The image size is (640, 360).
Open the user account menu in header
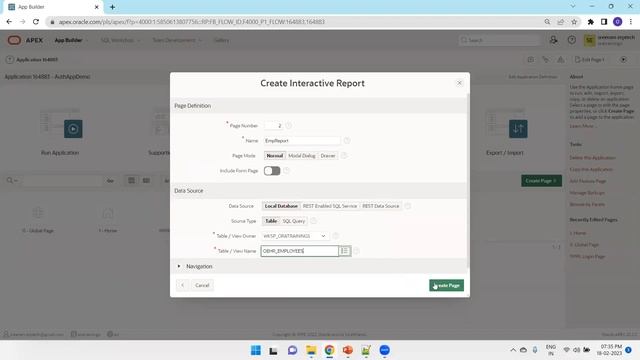(610, 40)
